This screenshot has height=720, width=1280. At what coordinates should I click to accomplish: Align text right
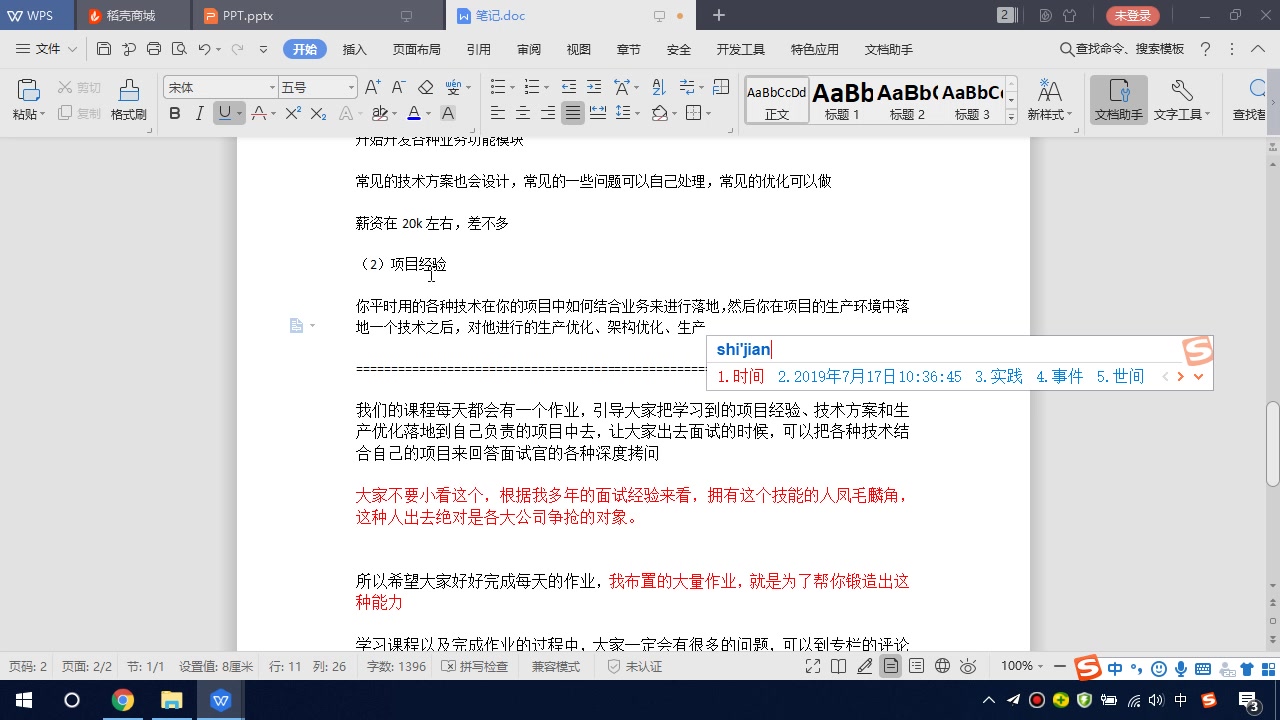pos(547,114)
